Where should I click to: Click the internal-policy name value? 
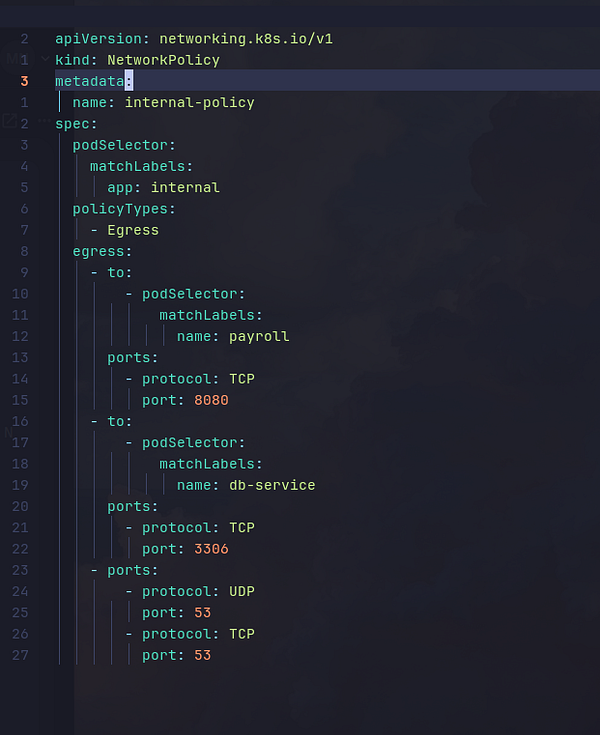189,103
